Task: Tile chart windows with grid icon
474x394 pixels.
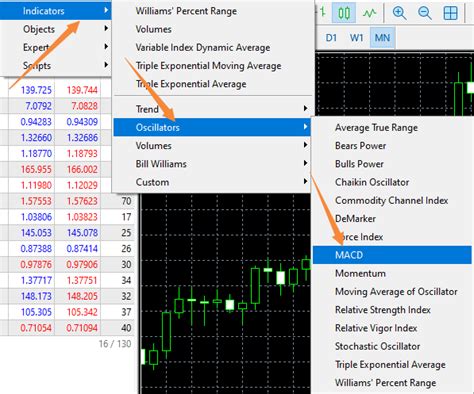Action: 450,13
